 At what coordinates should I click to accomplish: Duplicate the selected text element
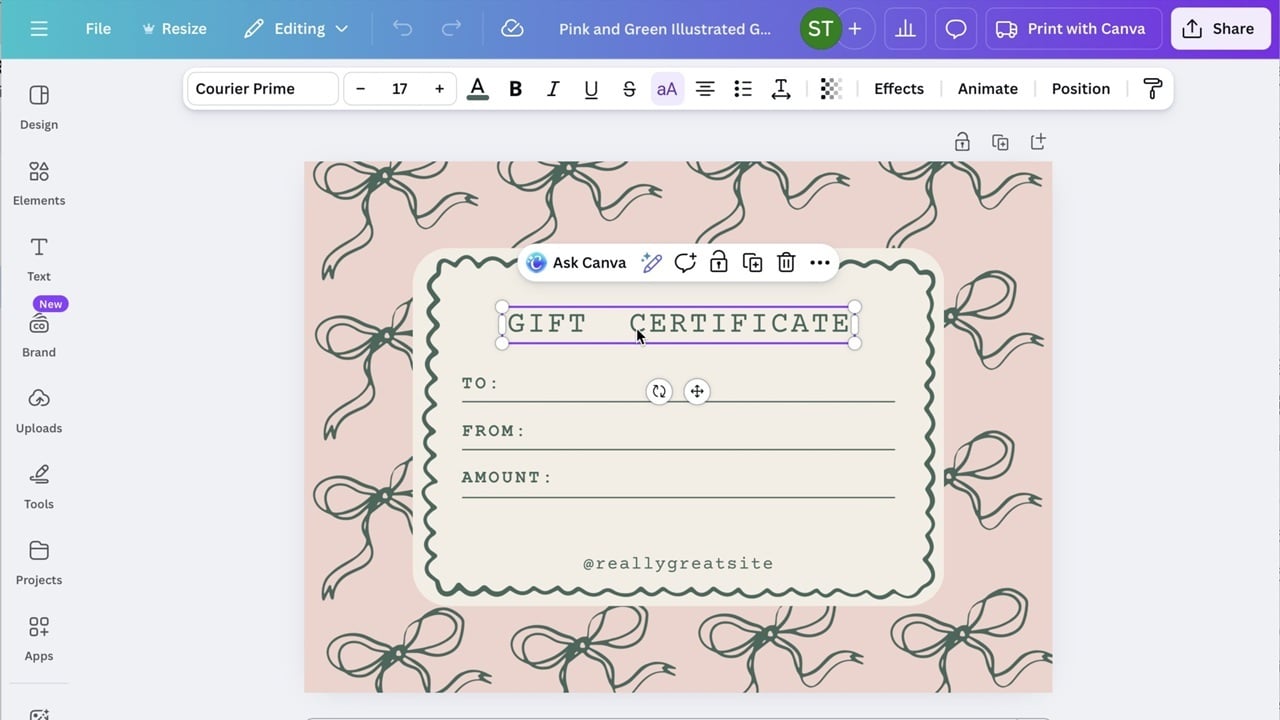pos(752,263)
